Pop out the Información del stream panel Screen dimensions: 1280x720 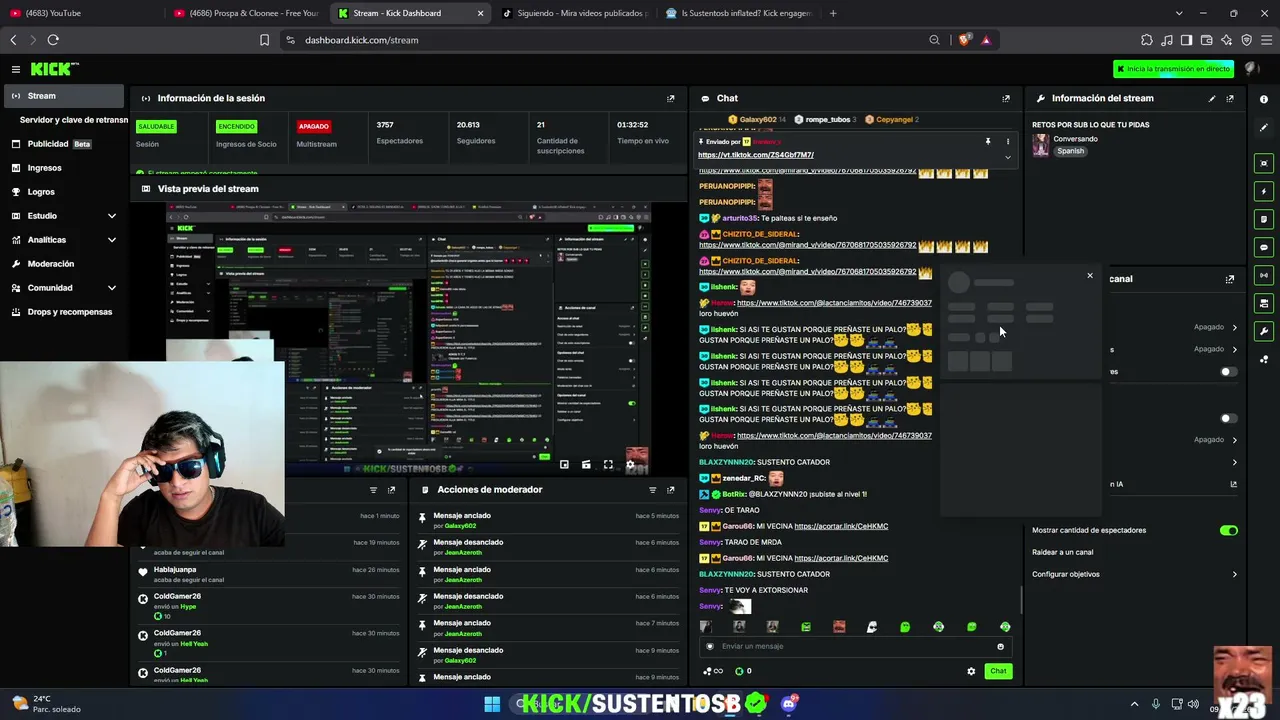click(1230, 98)
